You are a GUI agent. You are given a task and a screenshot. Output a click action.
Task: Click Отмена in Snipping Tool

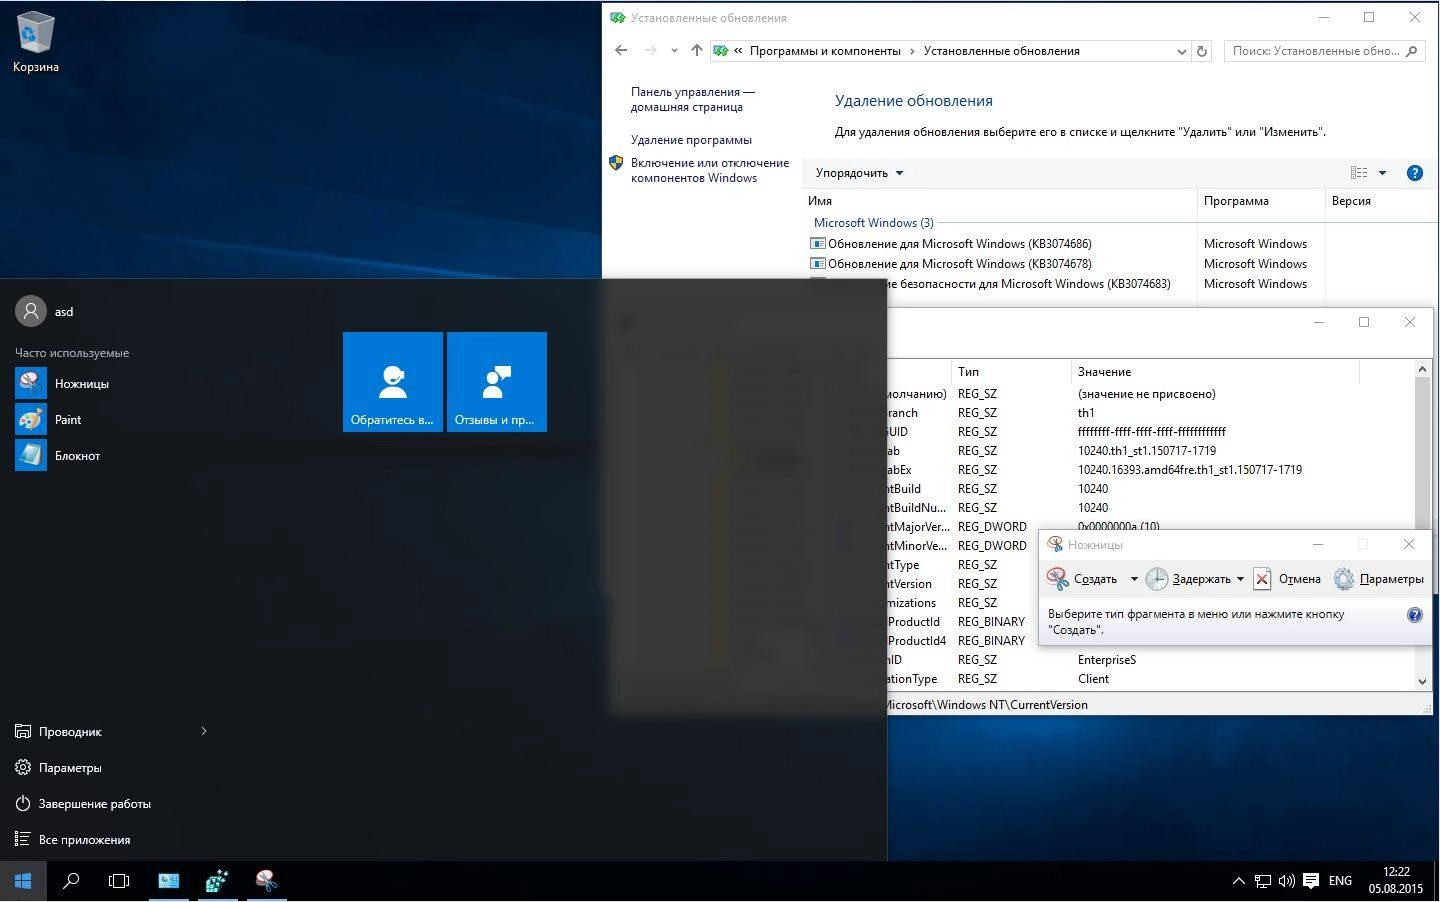[x=1287, y=579]
